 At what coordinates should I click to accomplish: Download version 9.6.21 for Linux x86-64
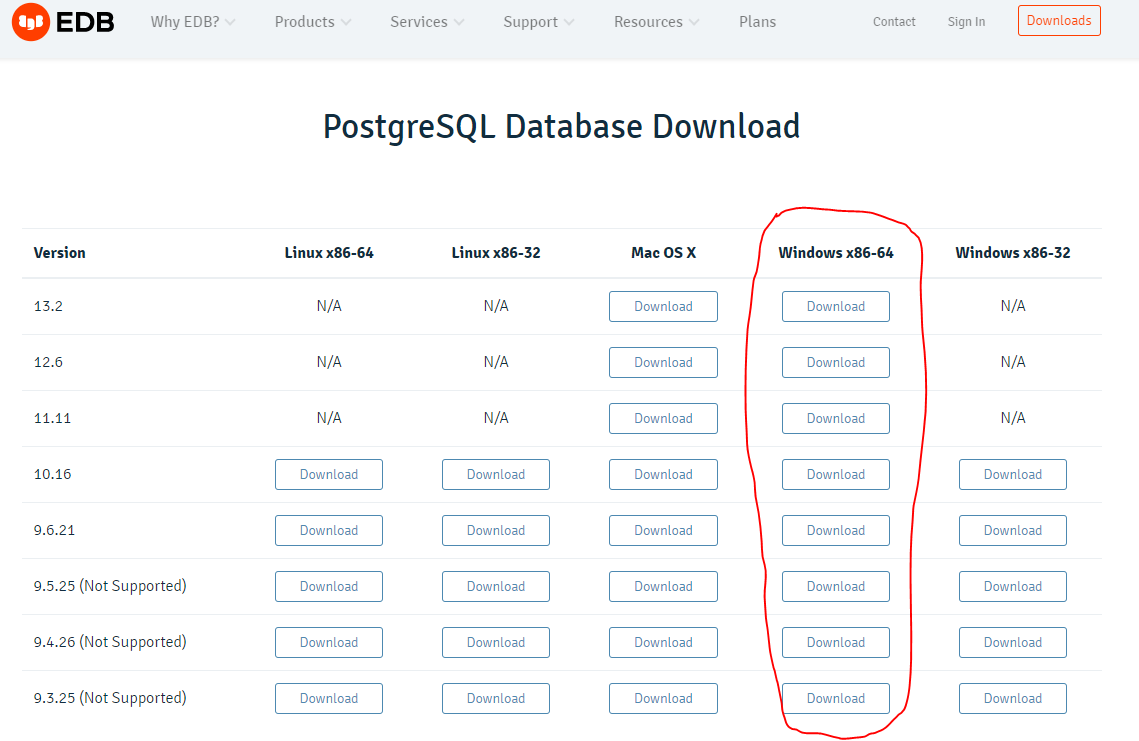pyautogui.click(x=329, y=530)
